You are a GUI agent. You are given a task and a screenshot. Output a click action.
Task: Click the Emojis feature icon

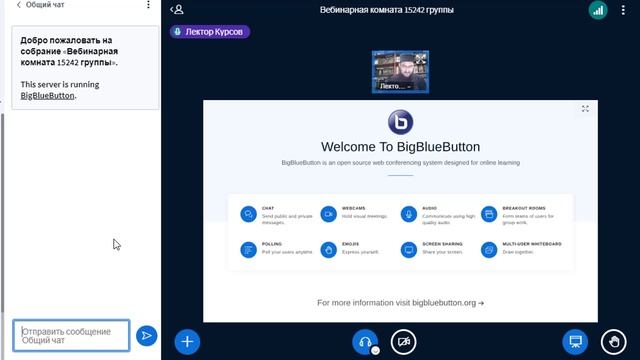tap(329, 250)
